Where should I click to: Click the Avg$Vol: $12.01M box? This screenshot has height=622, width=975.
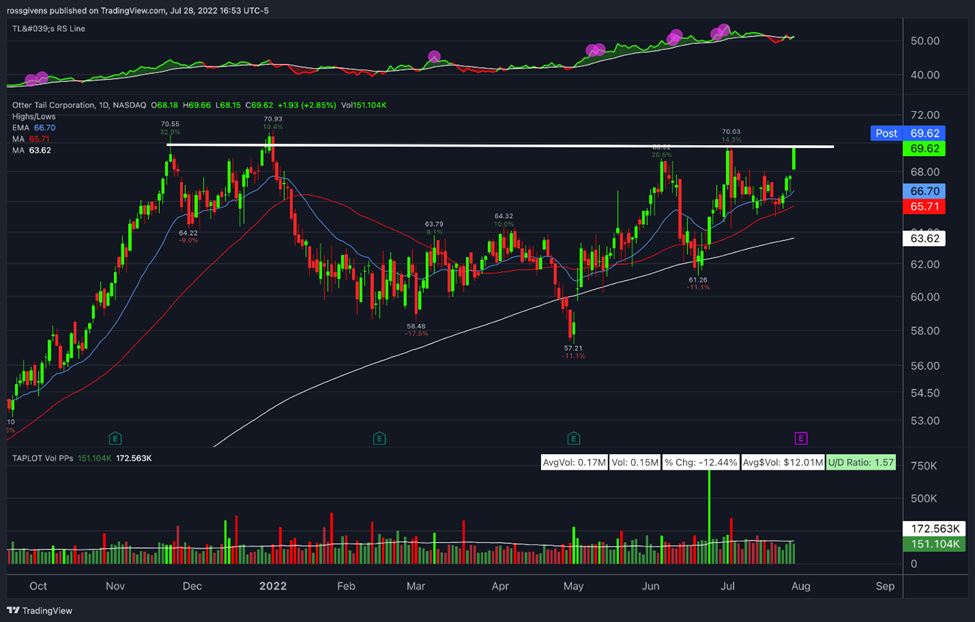[x=783, y=462]
